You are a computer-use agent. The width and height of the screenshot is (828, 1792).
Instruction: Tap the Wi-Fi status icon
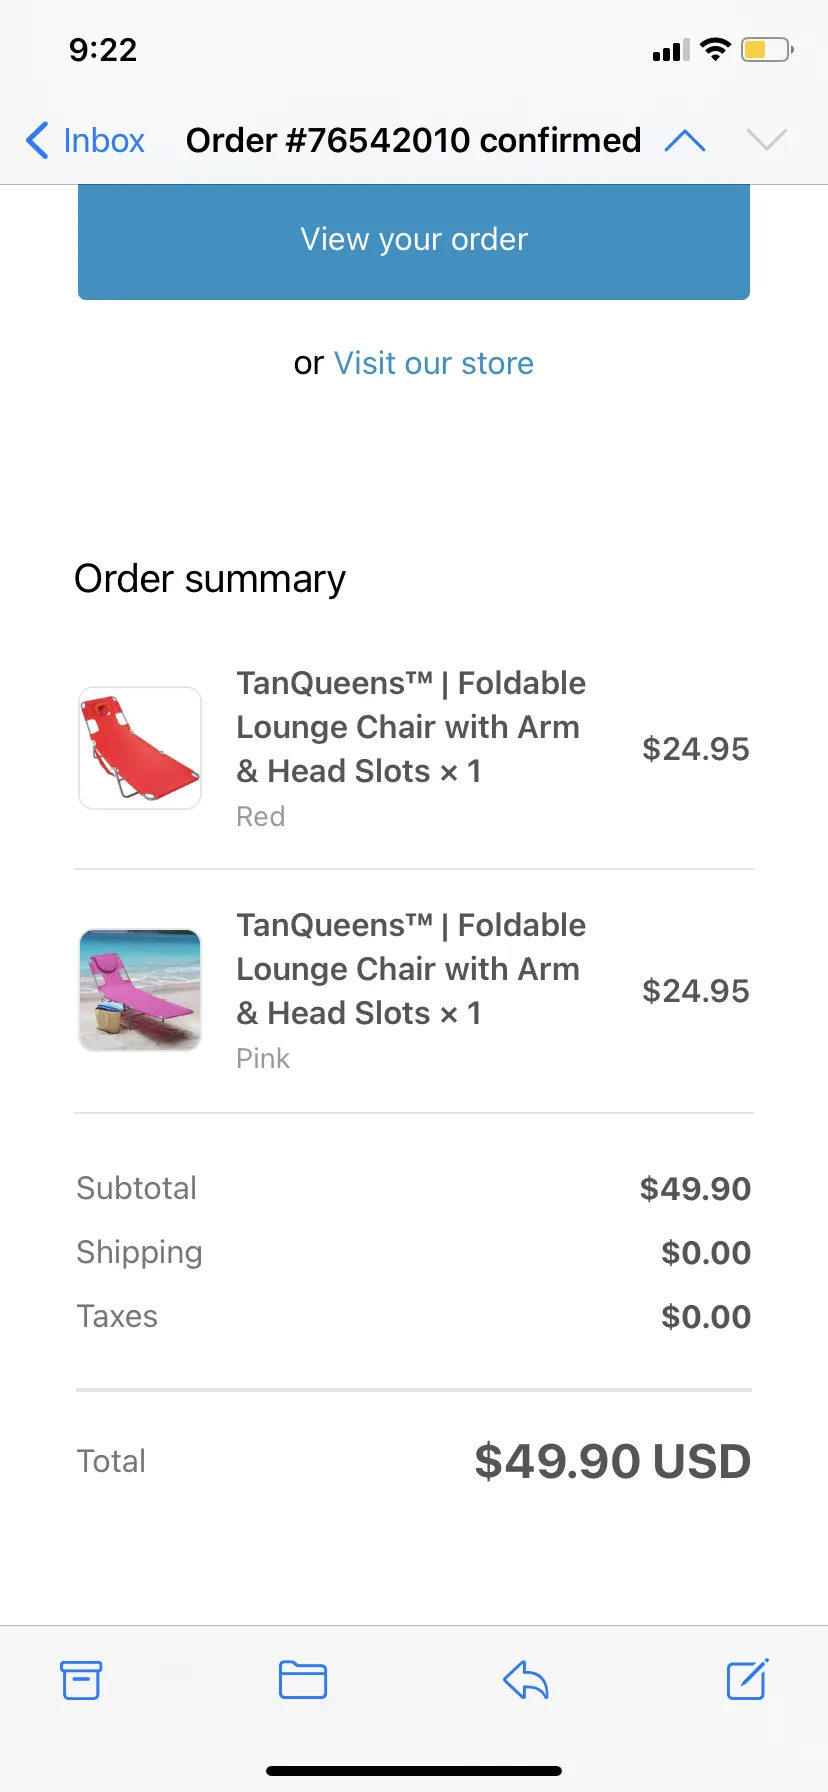(715, 50)
